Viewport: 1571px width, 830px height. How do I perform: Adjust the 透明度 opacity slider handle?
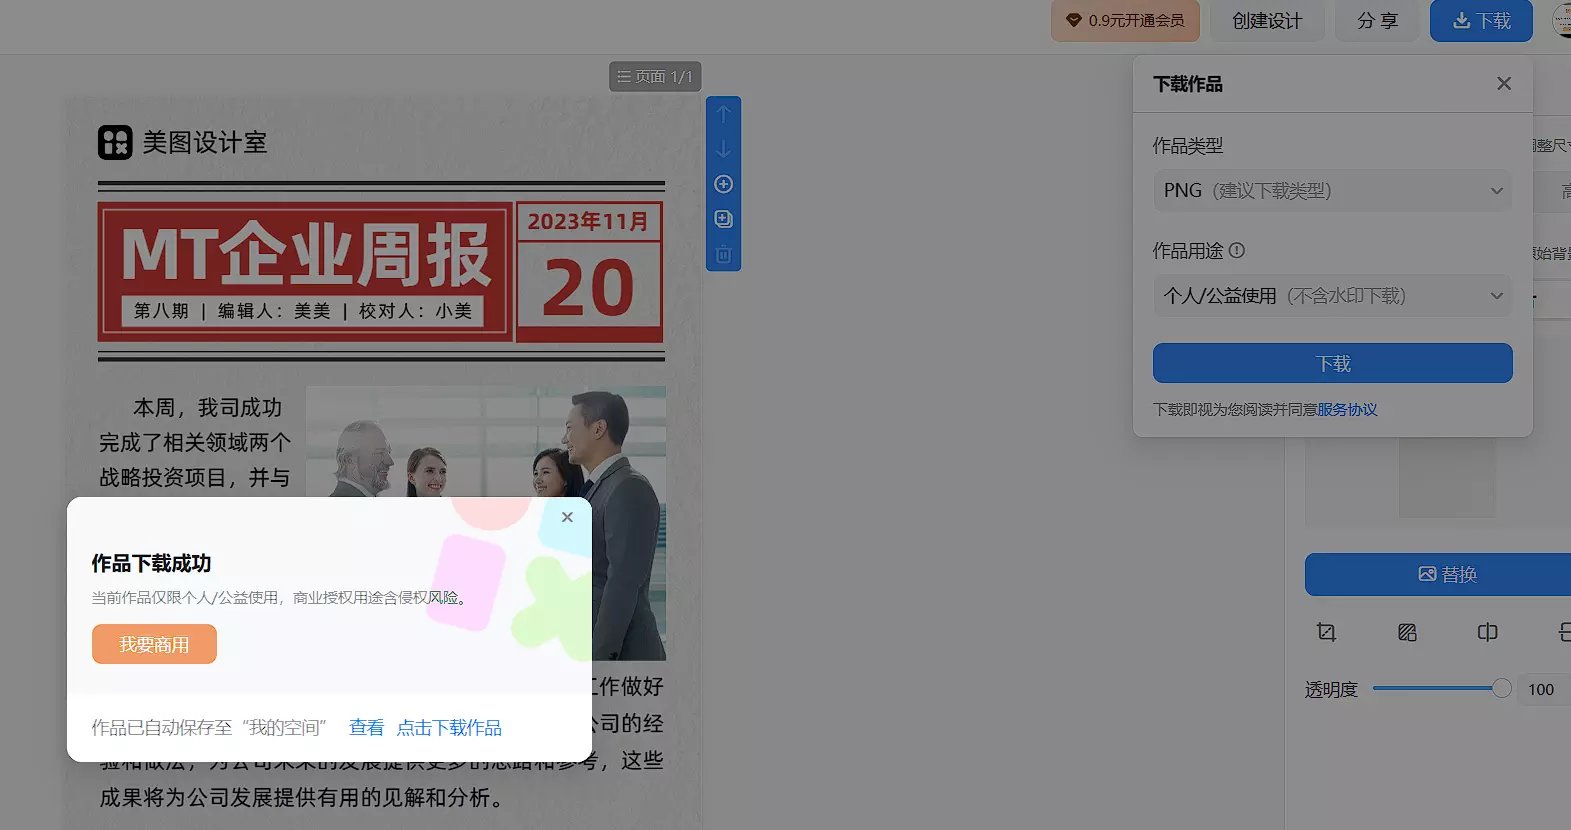point(1501,688)
